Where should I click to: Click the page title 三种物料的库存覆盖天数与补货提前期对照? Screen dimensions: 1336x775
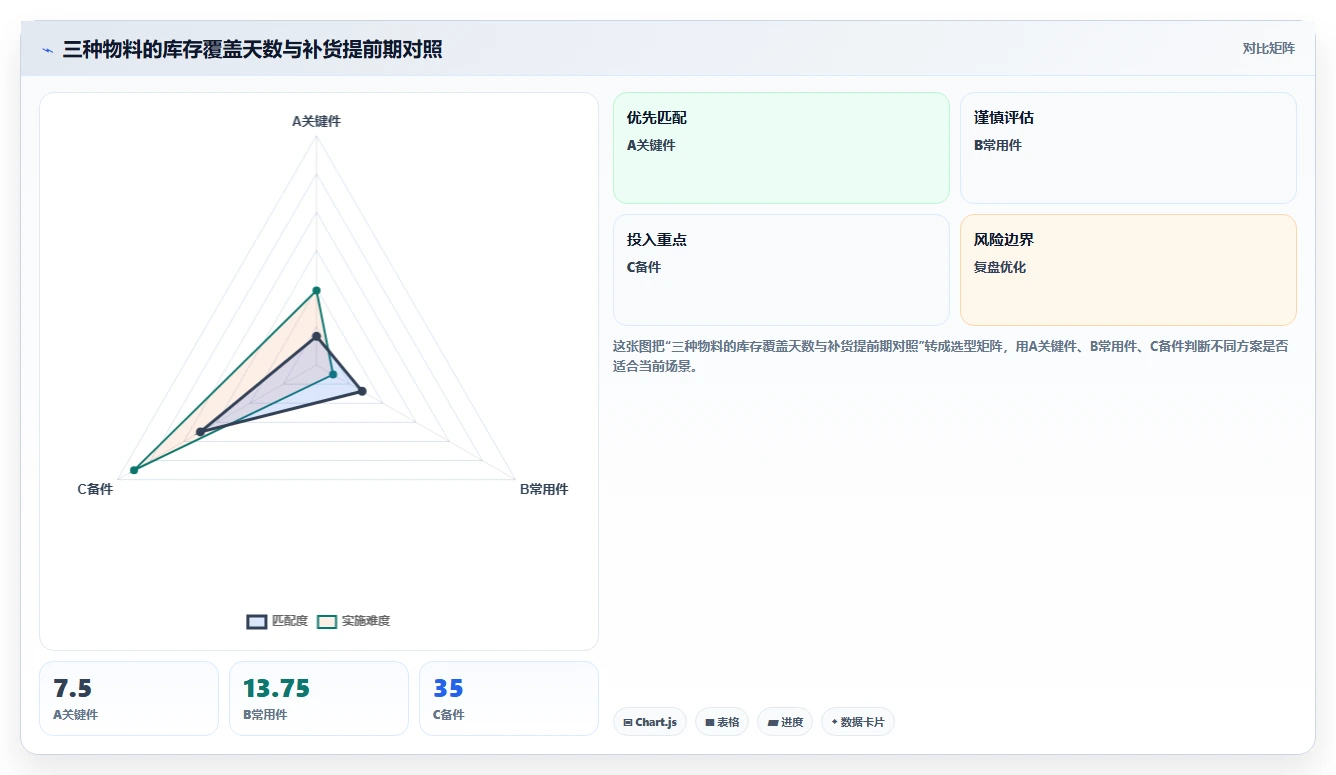click(x=252, y=49)
